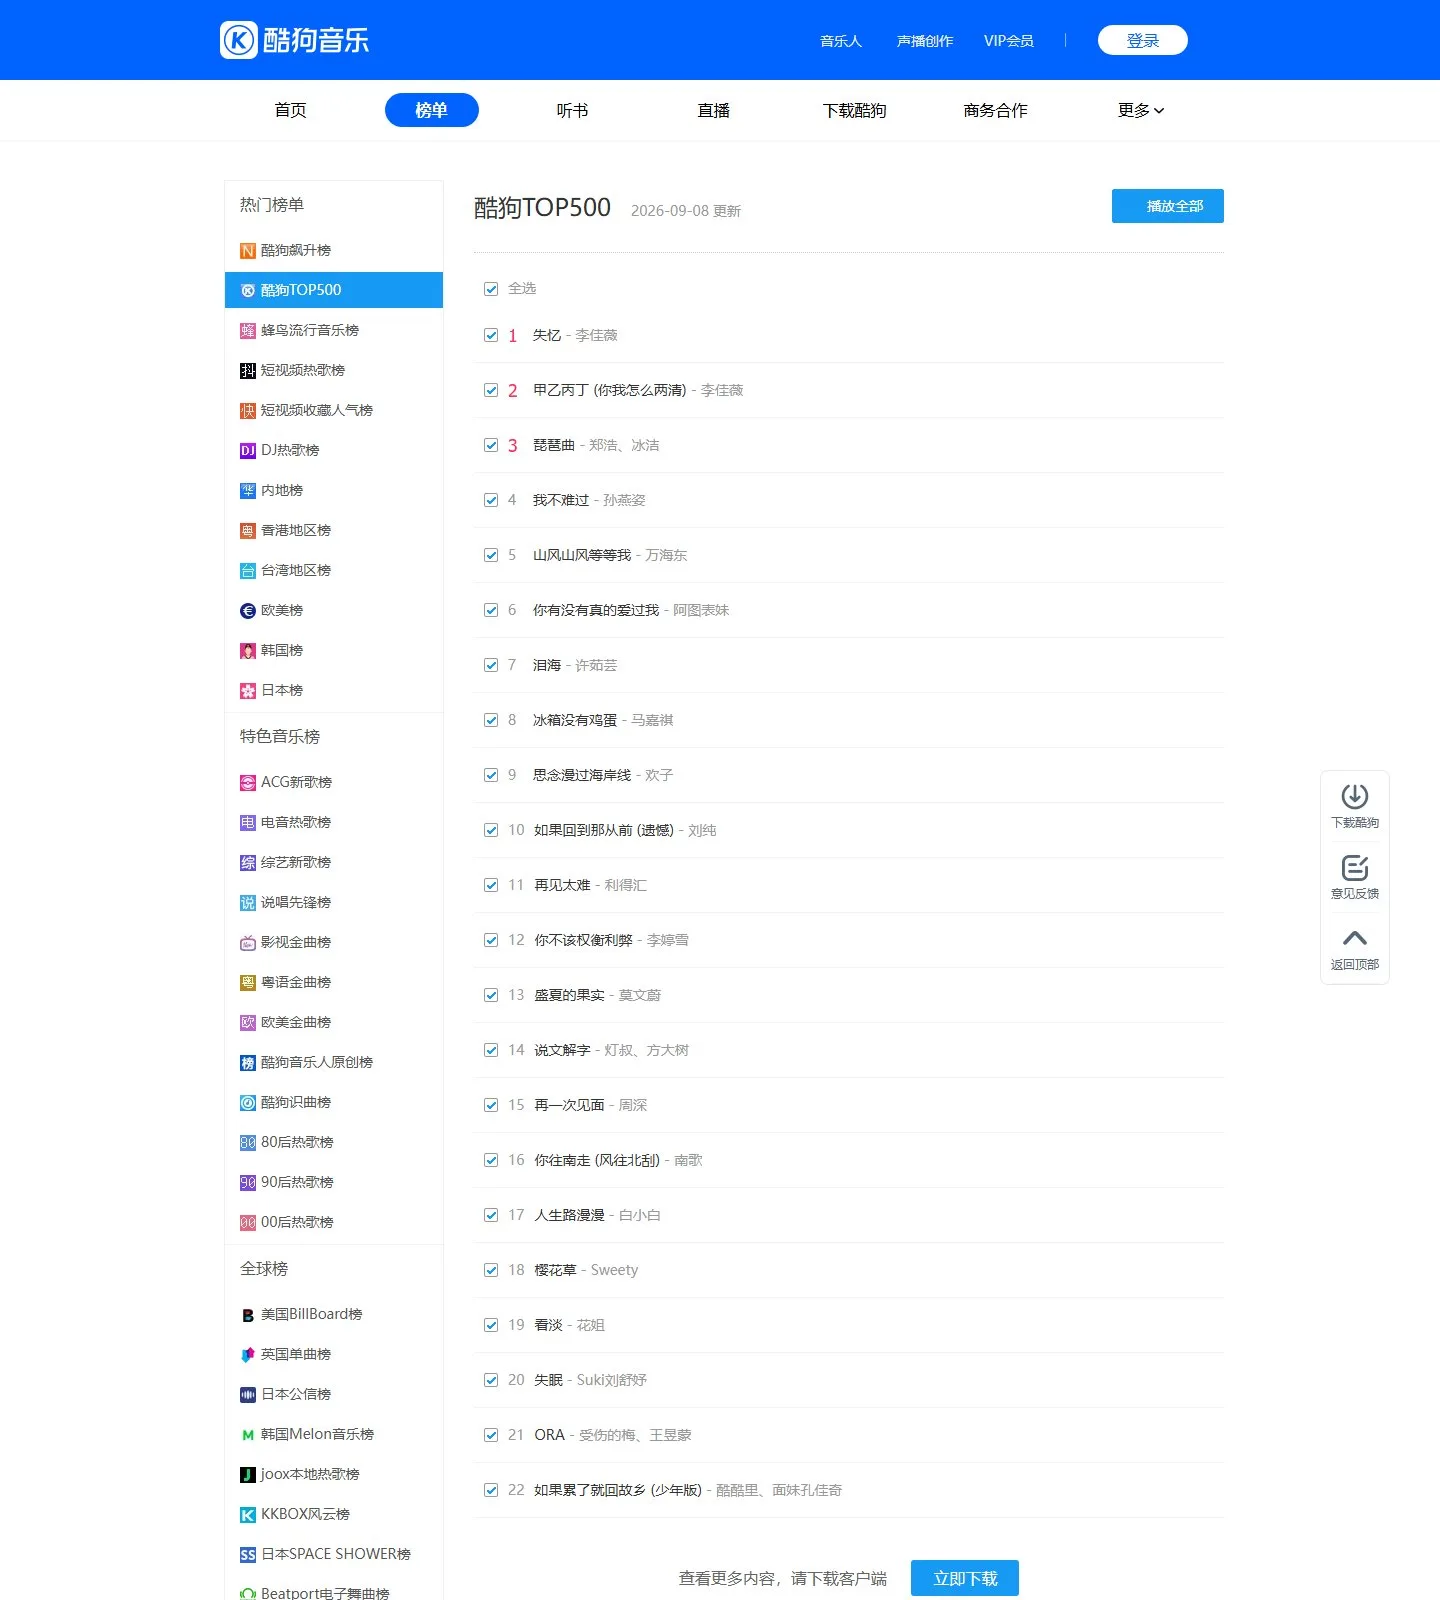Open song 思念漫过海岸线
The image size is (1440, 1600).
pos(582,775)
